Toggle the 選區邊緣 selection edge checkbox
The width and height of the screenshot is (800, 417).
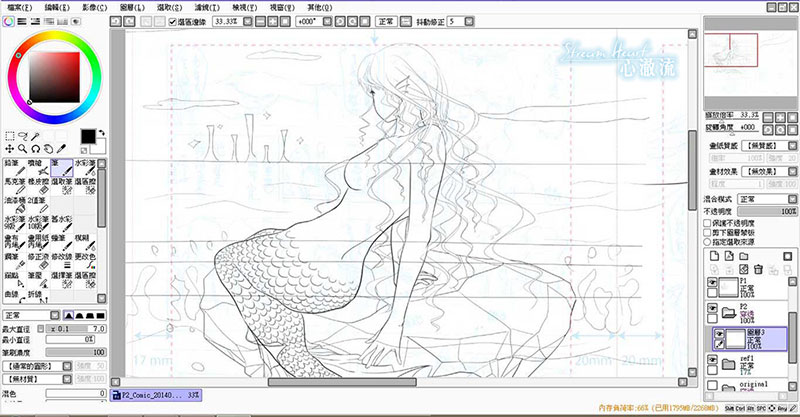click(x=172, y=22)
